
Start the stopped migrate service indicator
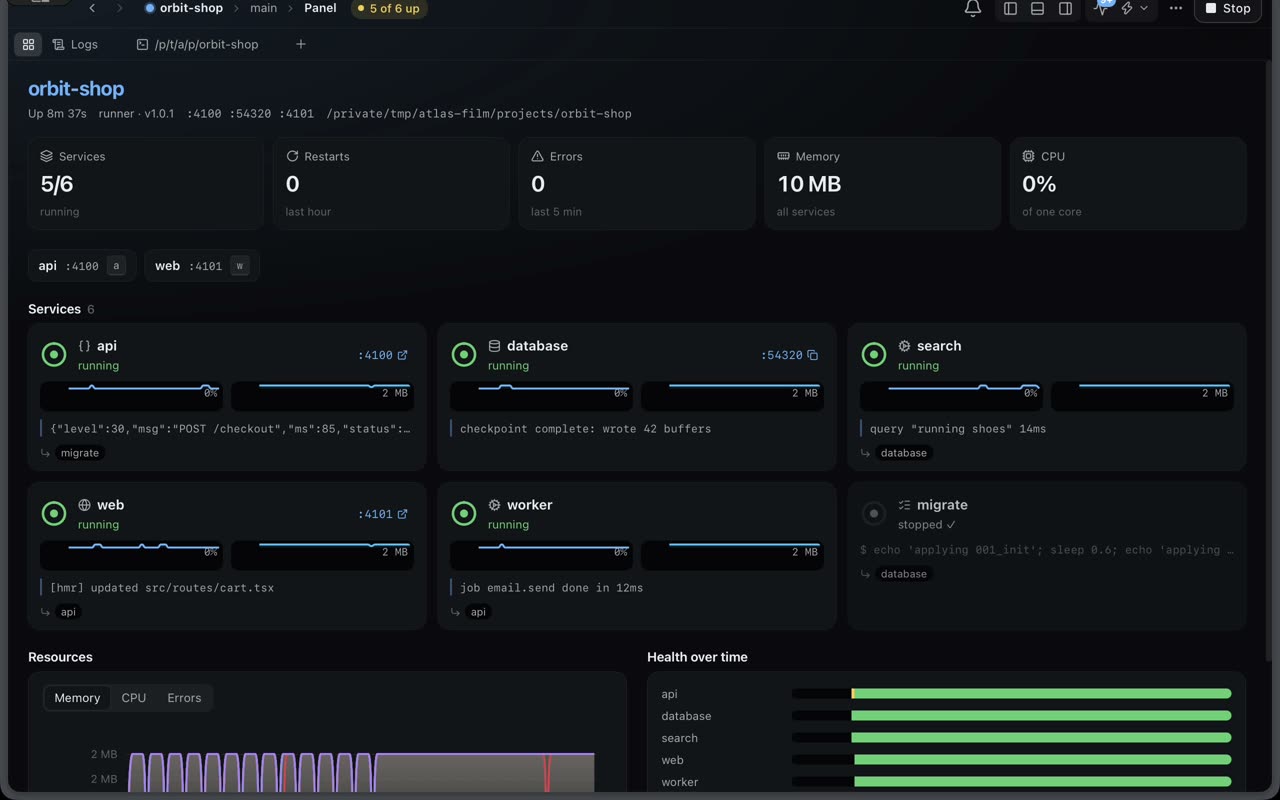point(874,514)
